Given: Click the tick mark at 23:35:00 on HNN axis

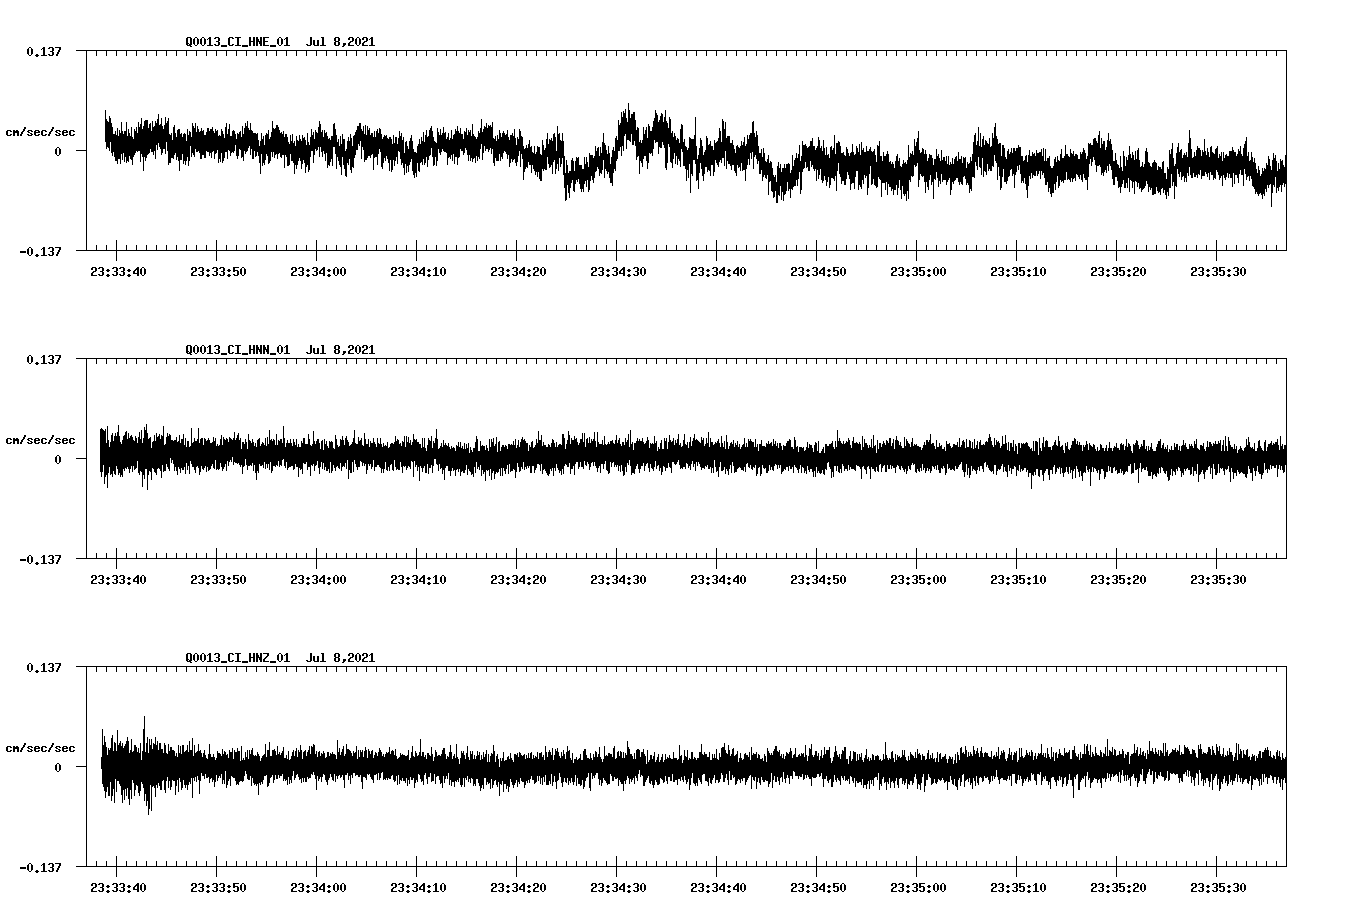Looking at the screenshot, I should (x=916, y=563).
